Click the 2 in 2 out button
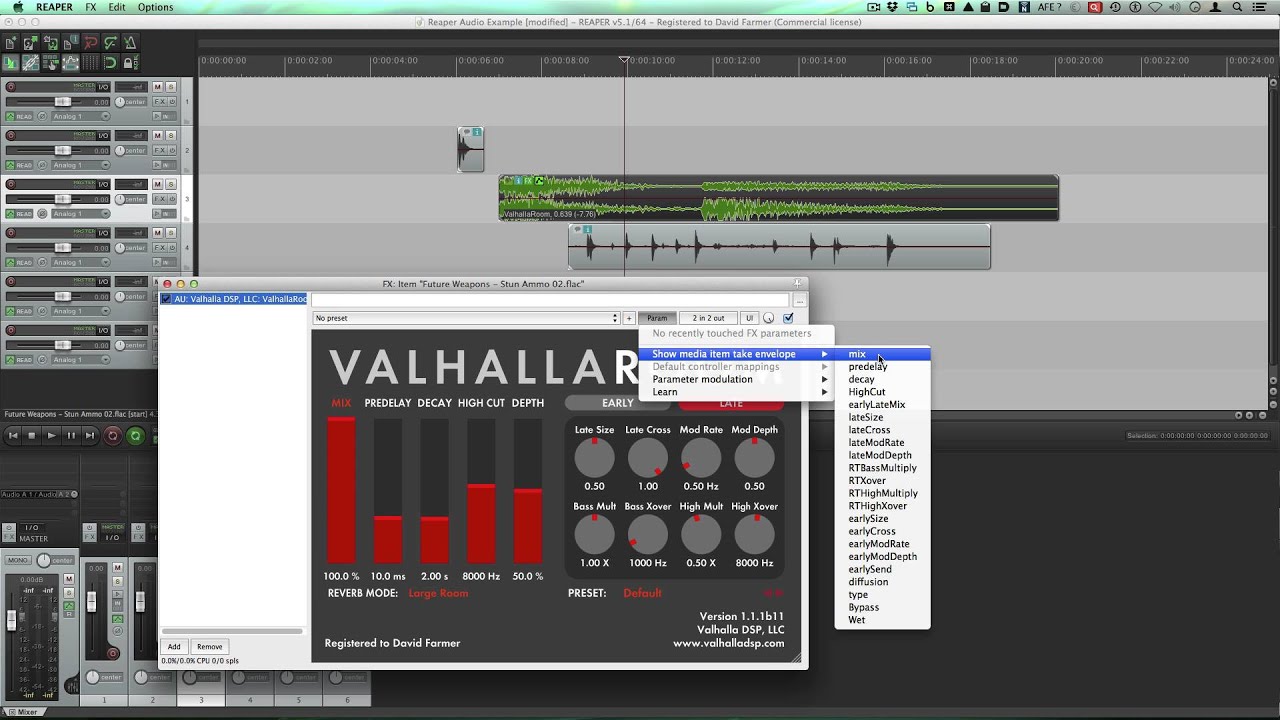 708,318
